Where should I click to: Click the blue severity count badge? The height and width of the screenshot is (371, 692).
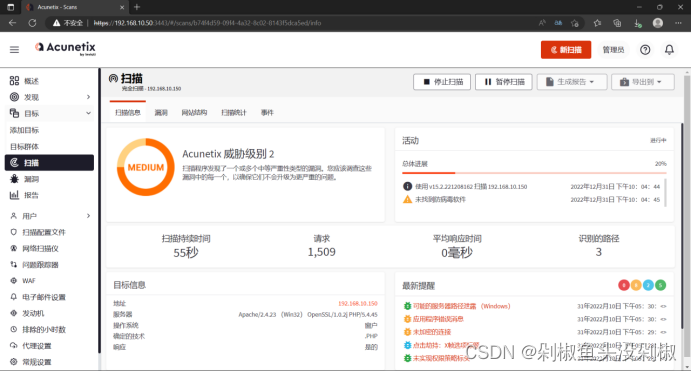coord(648,285)
